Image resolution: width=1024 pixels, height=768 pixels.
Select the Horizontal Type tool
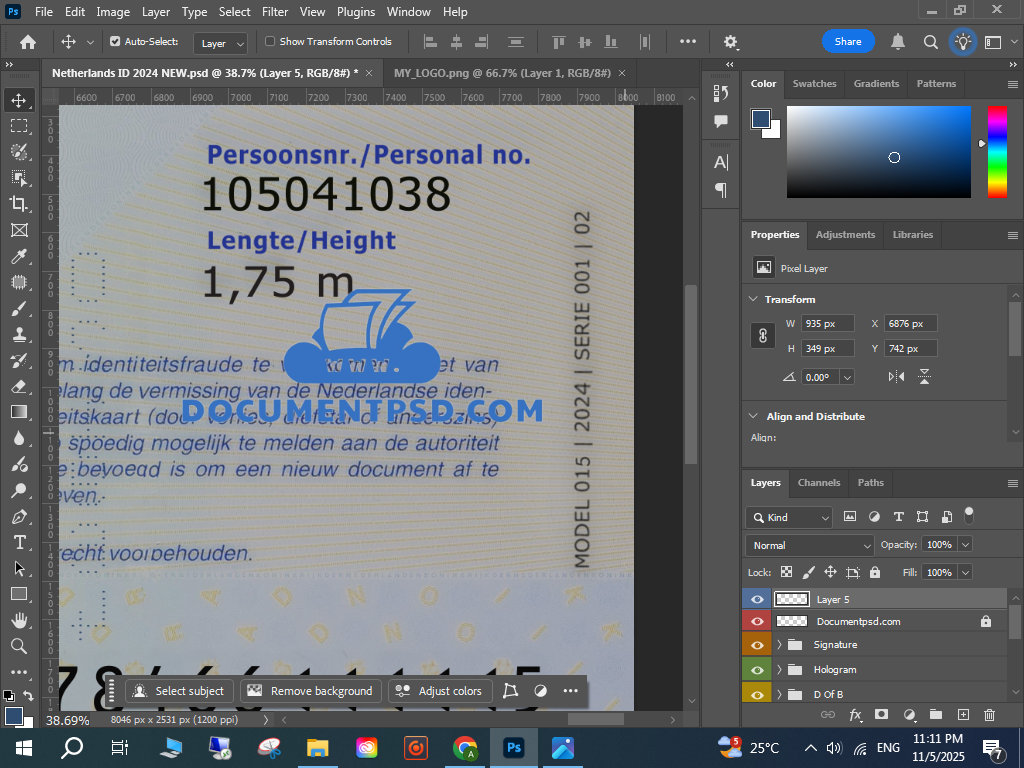pyautogui.click(x=19, y=542)
